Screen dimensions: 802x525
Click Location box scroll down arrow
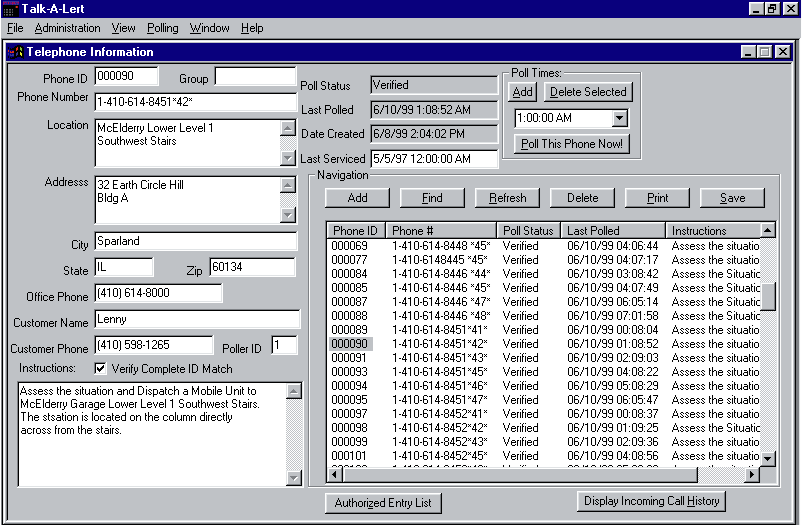288,158
